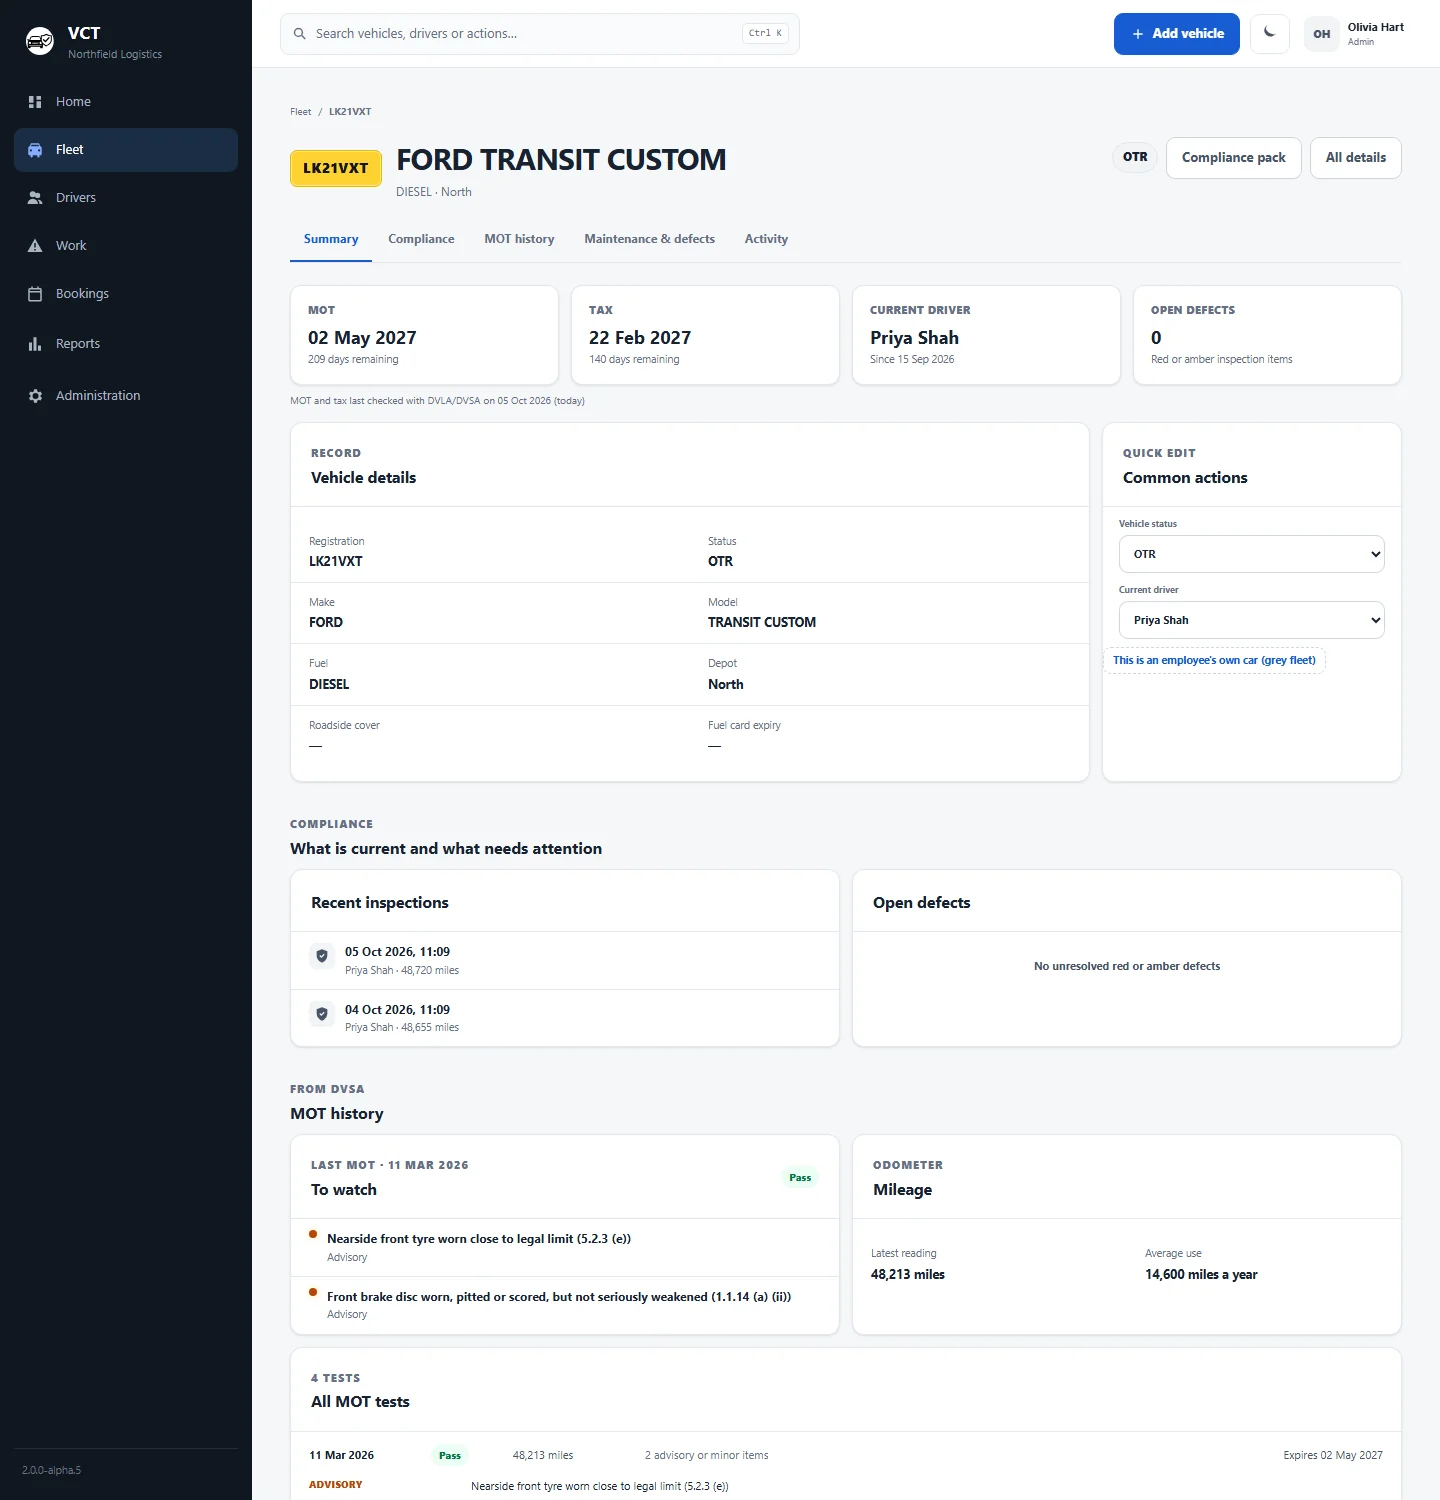Switch to the Summary tab
The height and width of the screenshot is (1500, 1440).
(x=331, y=240)
